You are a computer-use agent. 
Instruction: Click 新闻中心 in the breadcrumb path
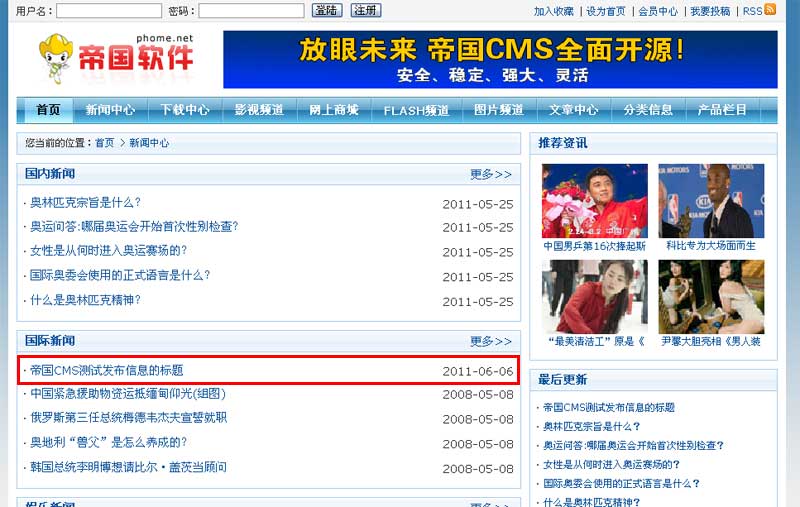(x=149, y=143)
